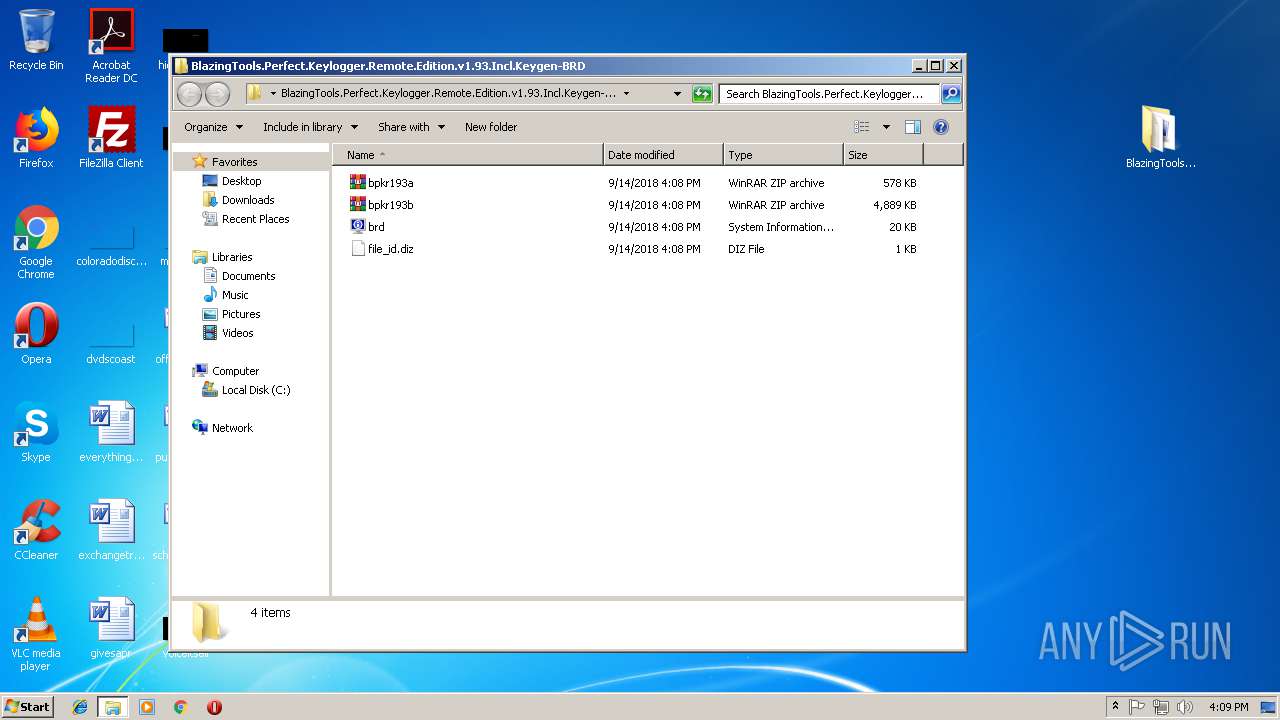The width and height of the screenshot is (1280, 720).
Task: Open Help with the blue question mark
Action: 940,127
